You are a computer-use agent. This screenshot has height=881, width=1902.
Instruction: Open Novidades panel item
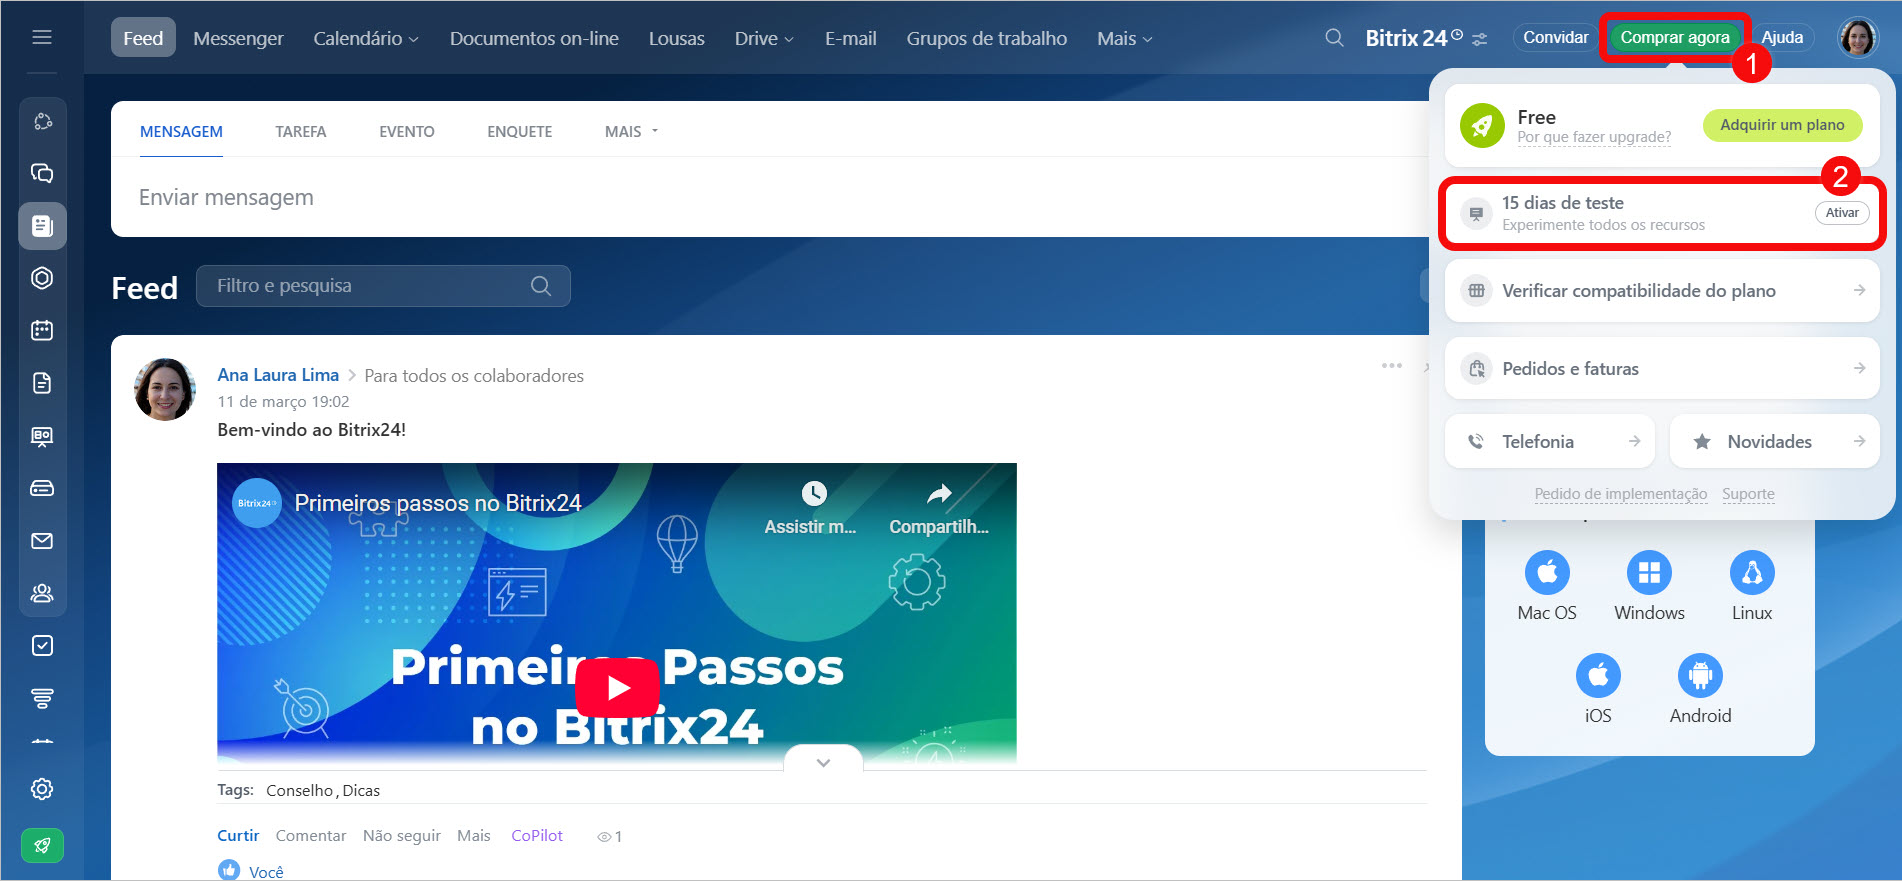(1775, 441)
